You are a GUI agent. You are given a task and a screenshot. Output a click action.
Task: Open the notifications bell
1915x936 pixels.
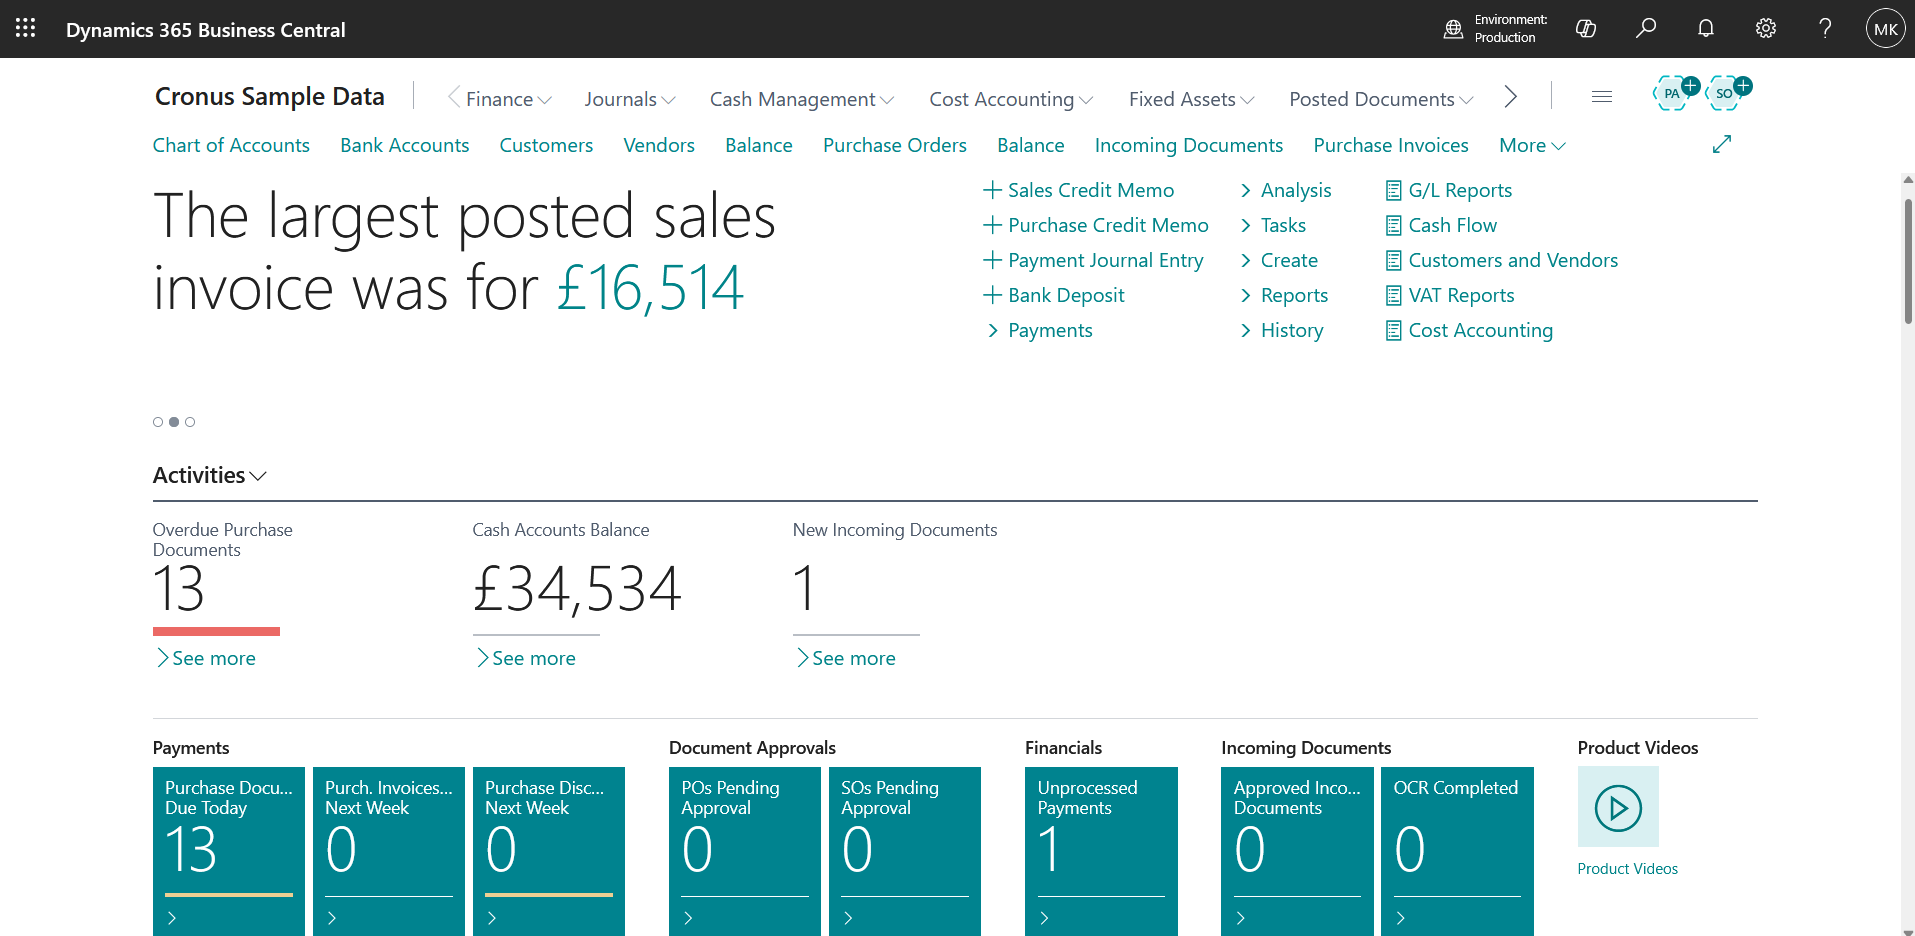click(1705, 29)
